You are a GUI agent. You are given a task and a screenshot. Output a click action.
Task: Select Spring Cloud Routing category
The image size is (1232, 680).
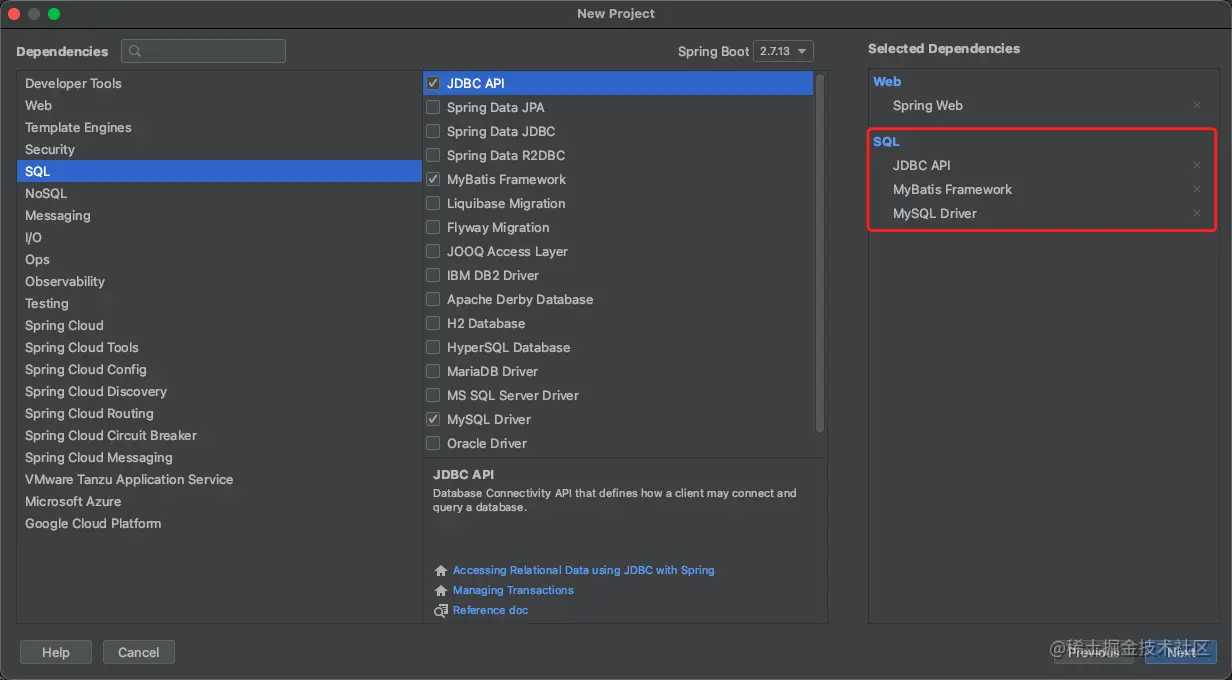click(219, 413)
